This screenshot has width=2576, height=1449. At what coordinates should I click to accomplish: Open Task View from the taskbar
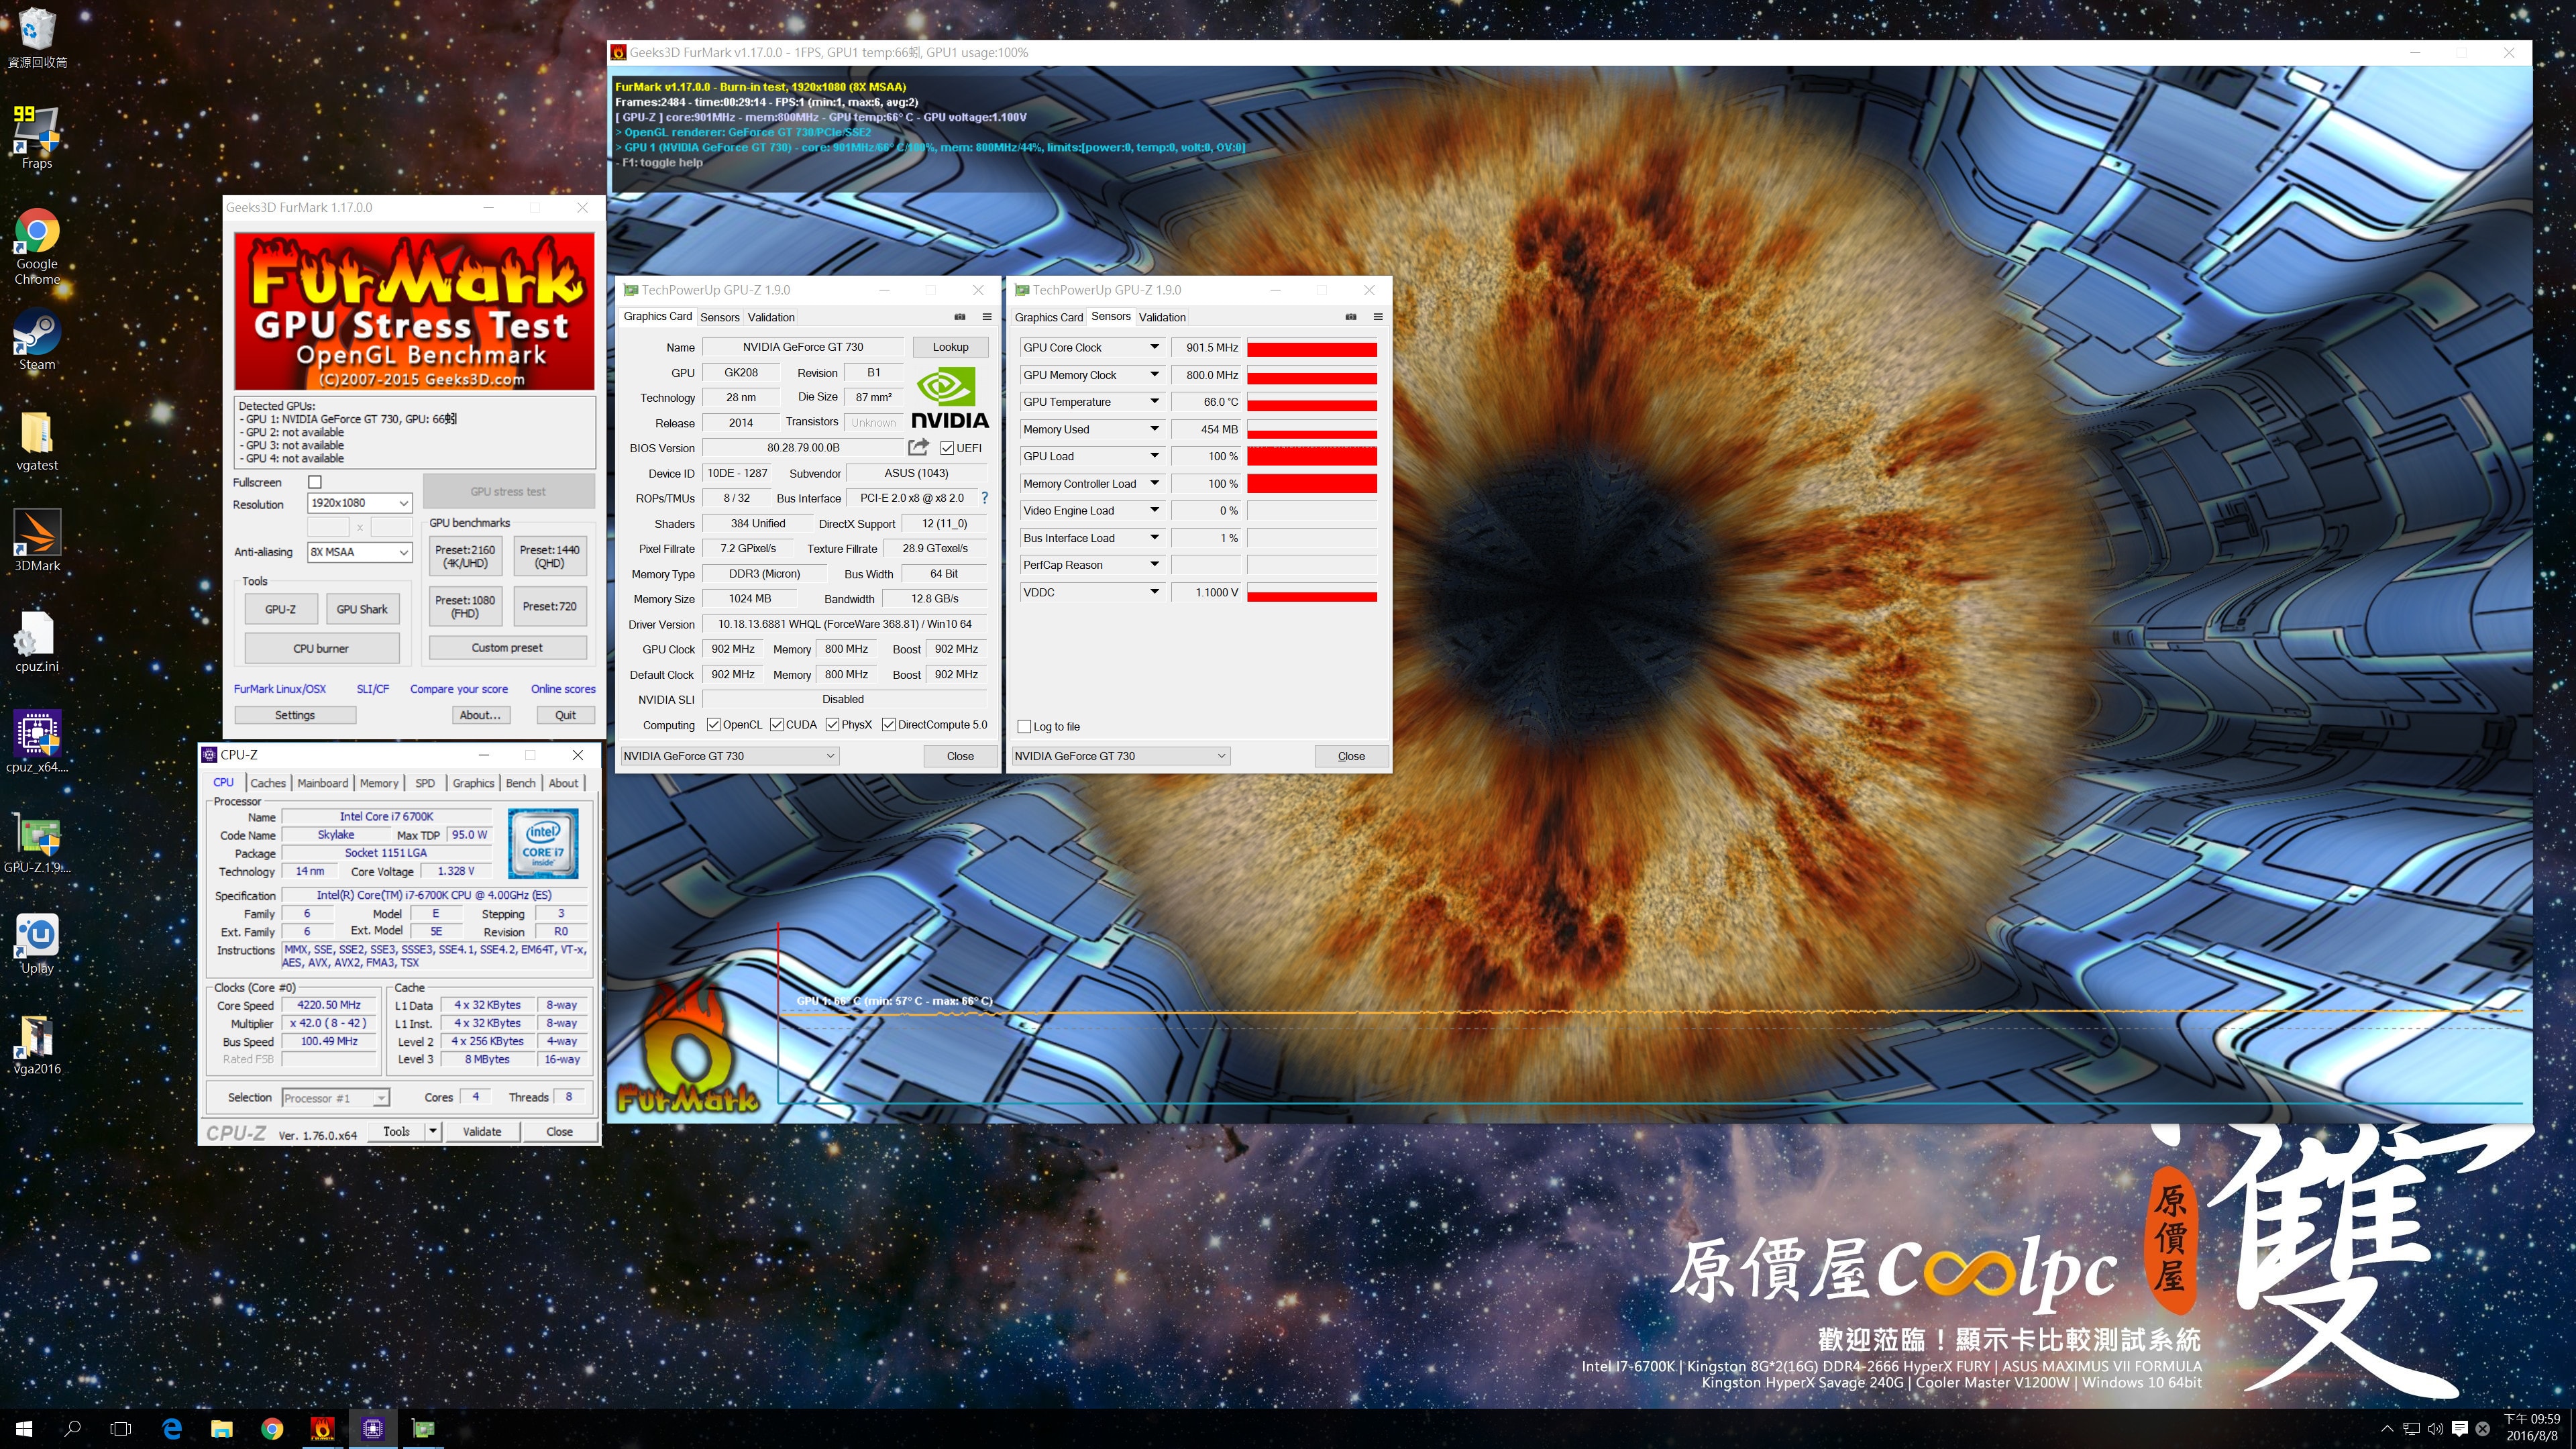tap(121, 1429)
